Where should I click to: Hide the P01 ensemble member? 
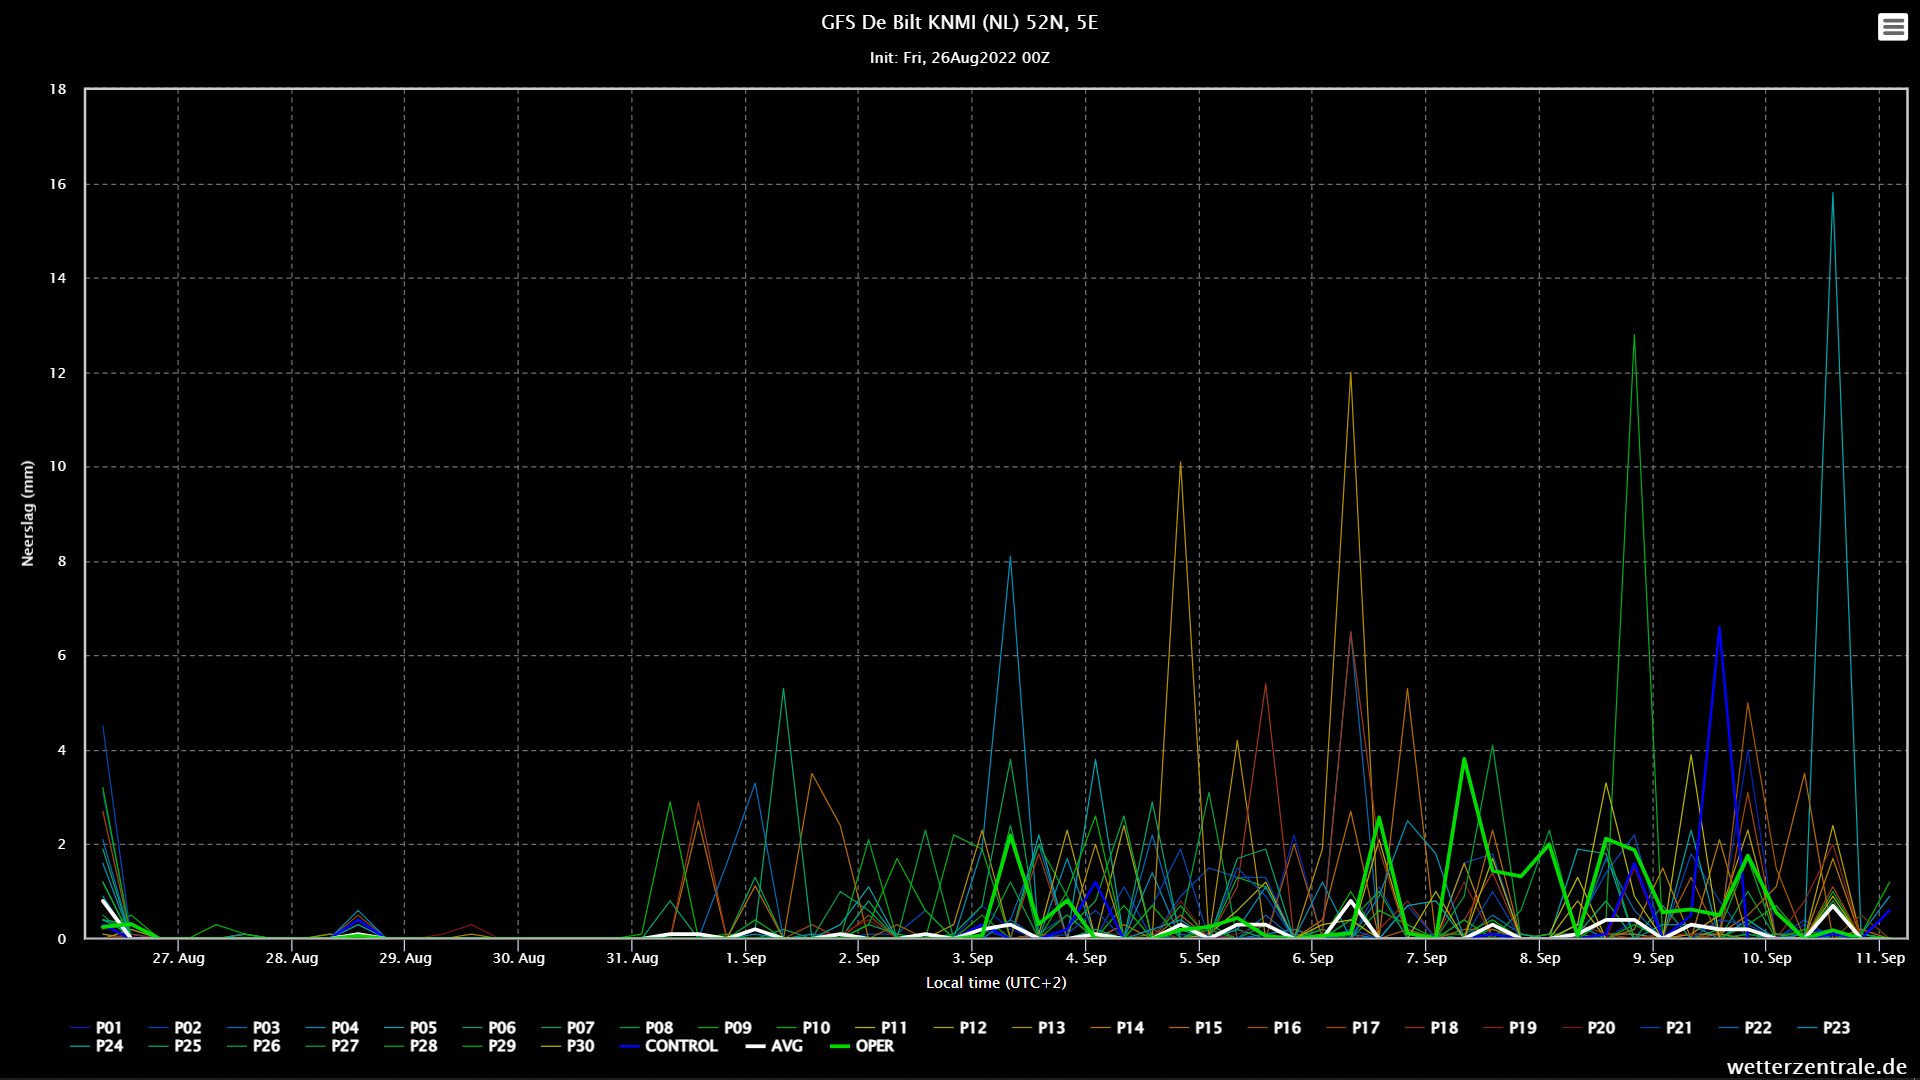pyautogui.click(x=97, y=1028)
